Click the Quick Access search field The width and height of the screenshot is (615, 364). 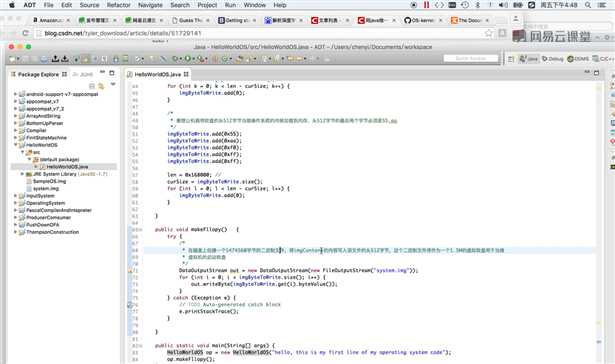(471, 58)
